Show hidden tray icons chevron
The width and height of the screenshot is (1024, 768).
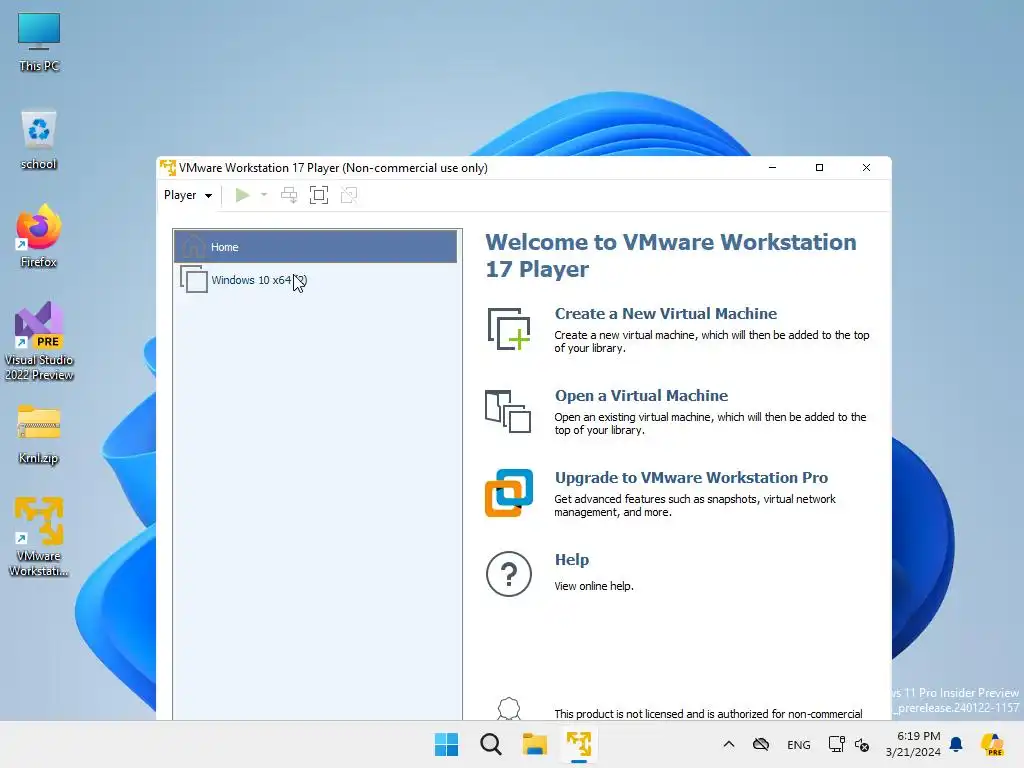[729, 744]
